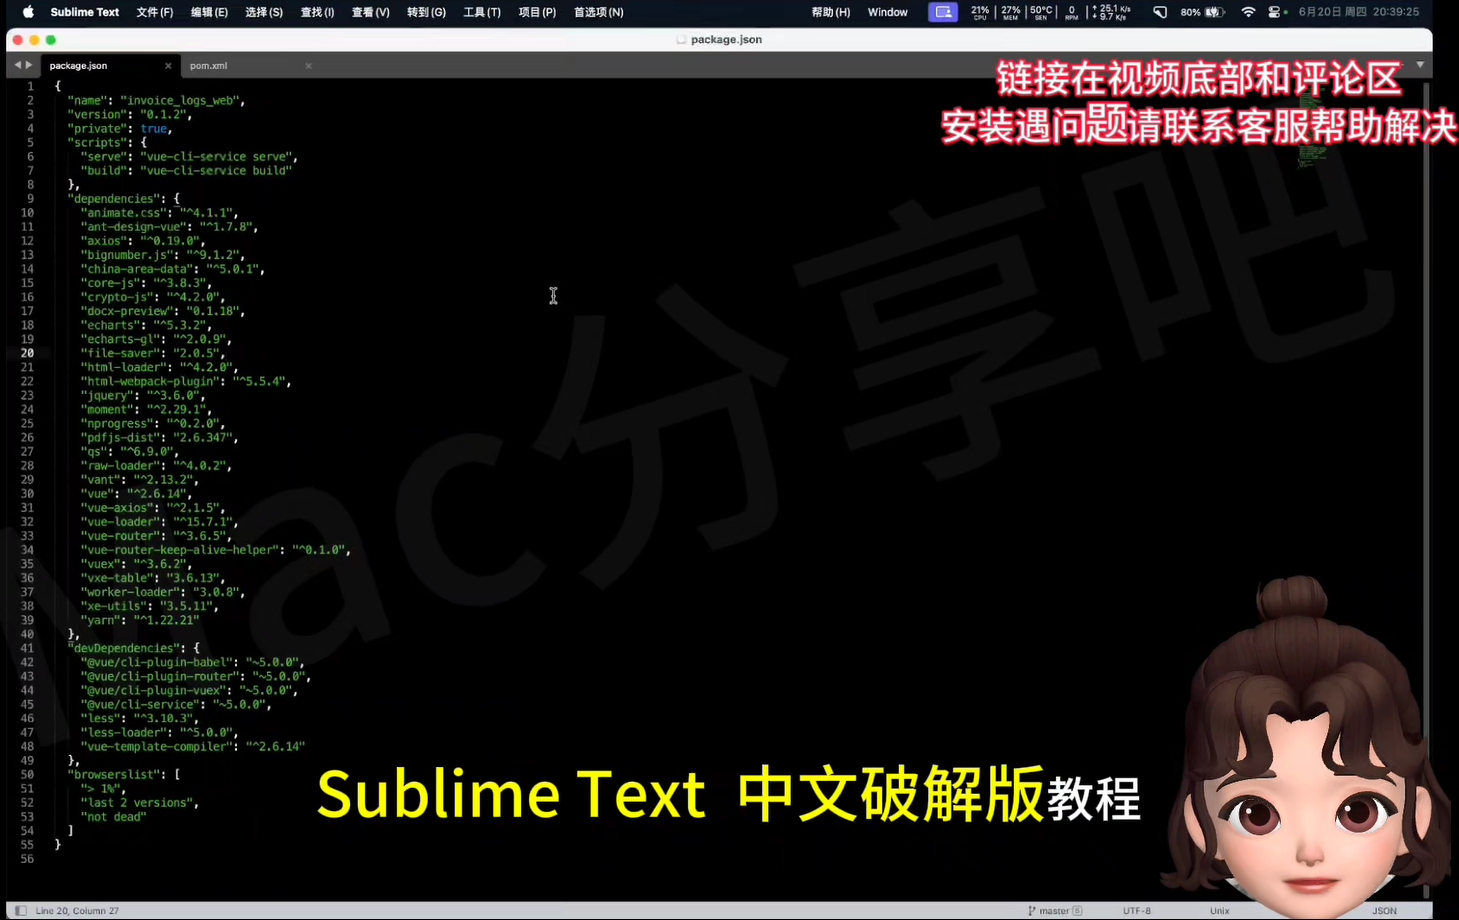The image size is (1459, 920).
Task: Click the 50°C sensor temperature indicator
Action: coord(1041,12)
